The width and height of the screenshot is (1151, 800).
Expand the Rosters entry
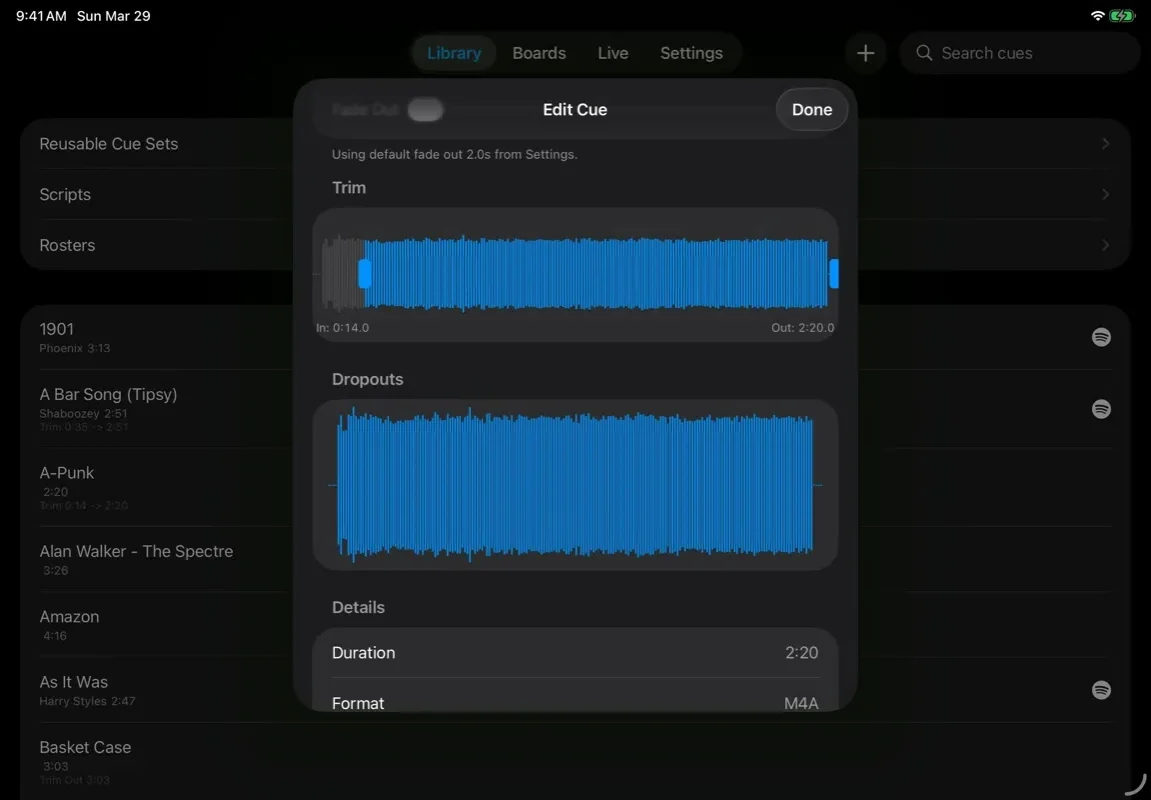point(1106,244)
